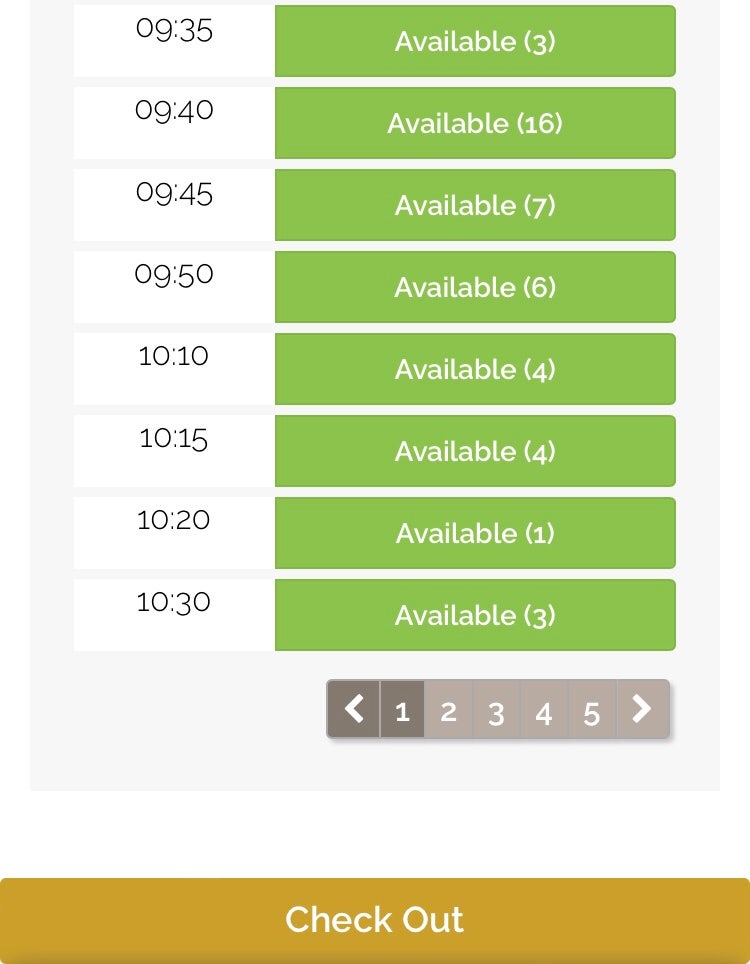
Task: Open page 3 of time slots
Action: 496,709
